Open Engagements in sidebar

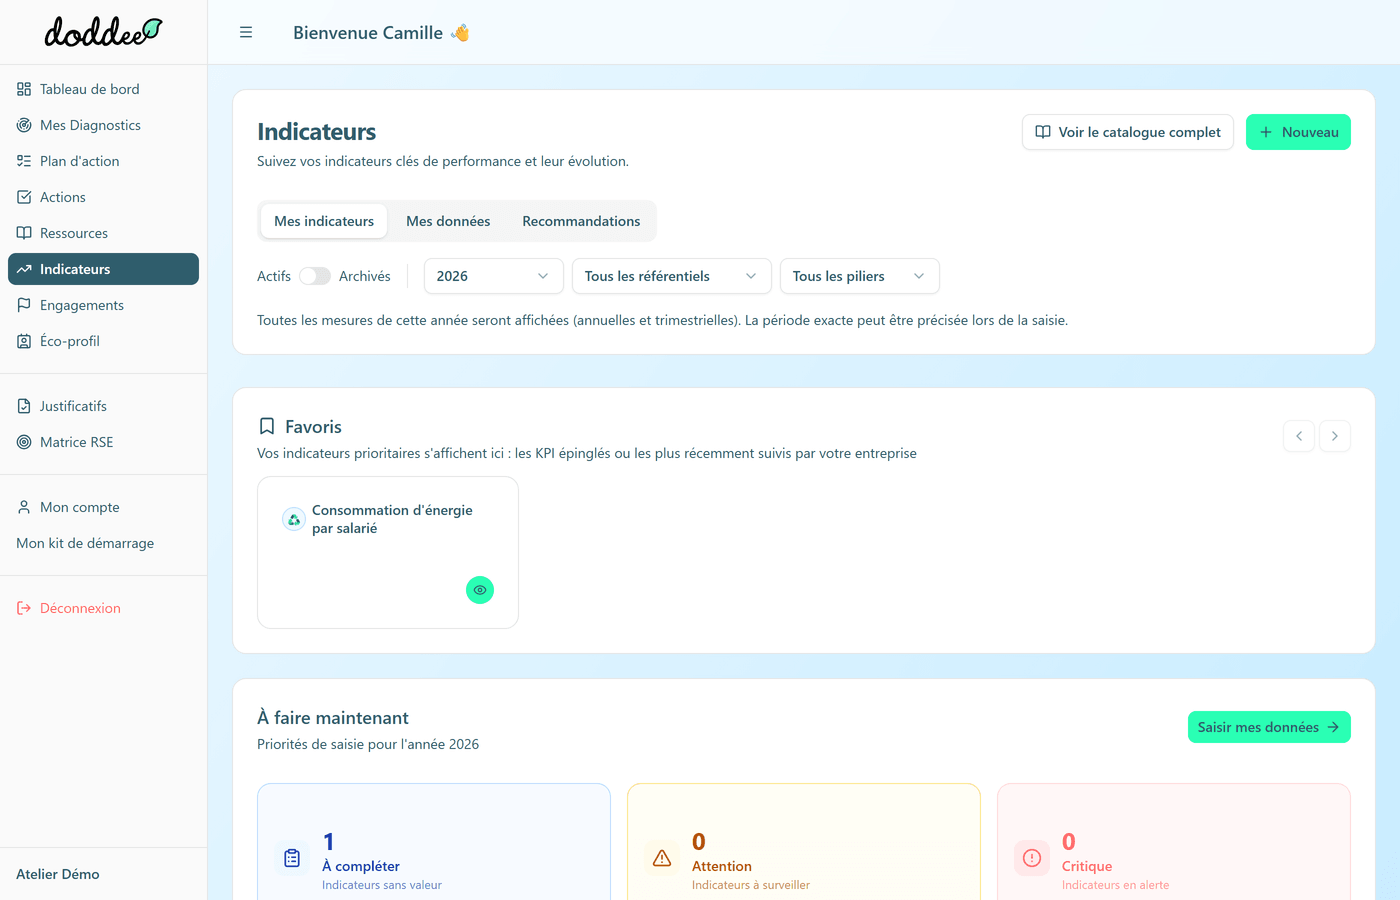[104, 305]
